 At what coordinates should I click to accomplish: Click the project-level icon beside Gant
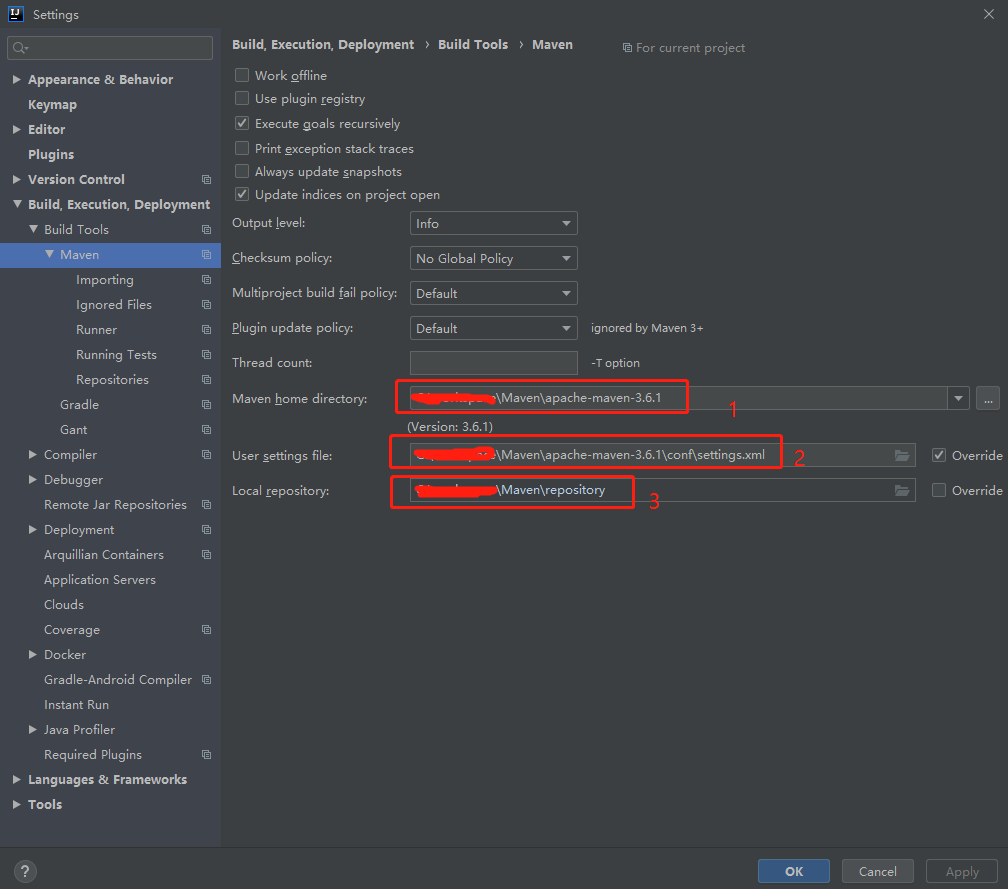pyautogui.click(x=206, y=429)
